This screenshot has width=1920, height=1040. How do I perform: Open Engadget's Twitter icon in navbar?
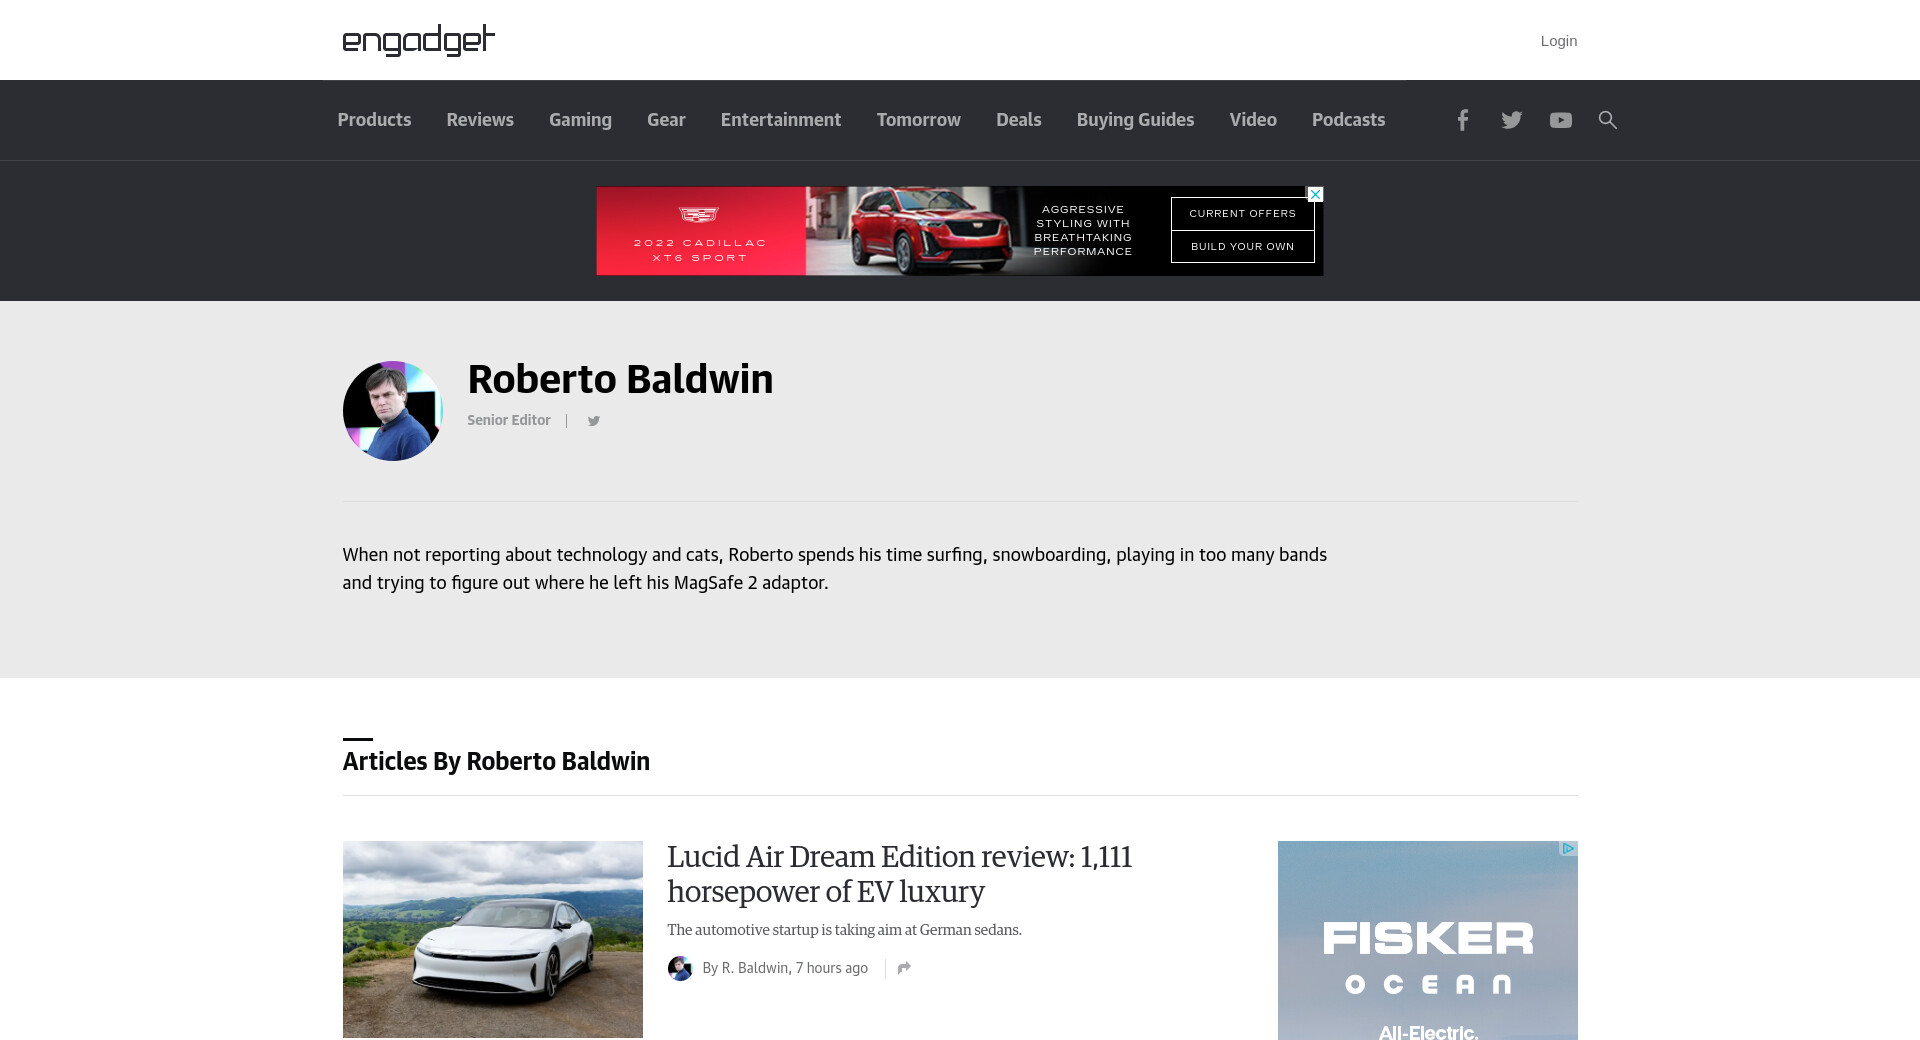pyautogui.click(x=1511, y=120)
